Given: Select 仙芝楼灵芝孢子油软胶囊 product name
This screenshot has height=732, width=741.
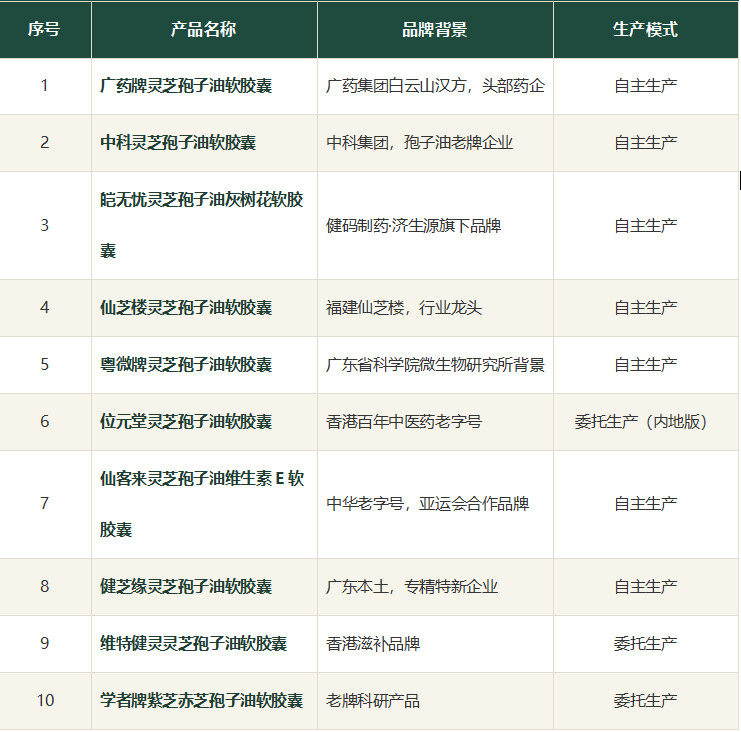Looking at the screenshot, I should pos(186,308).
